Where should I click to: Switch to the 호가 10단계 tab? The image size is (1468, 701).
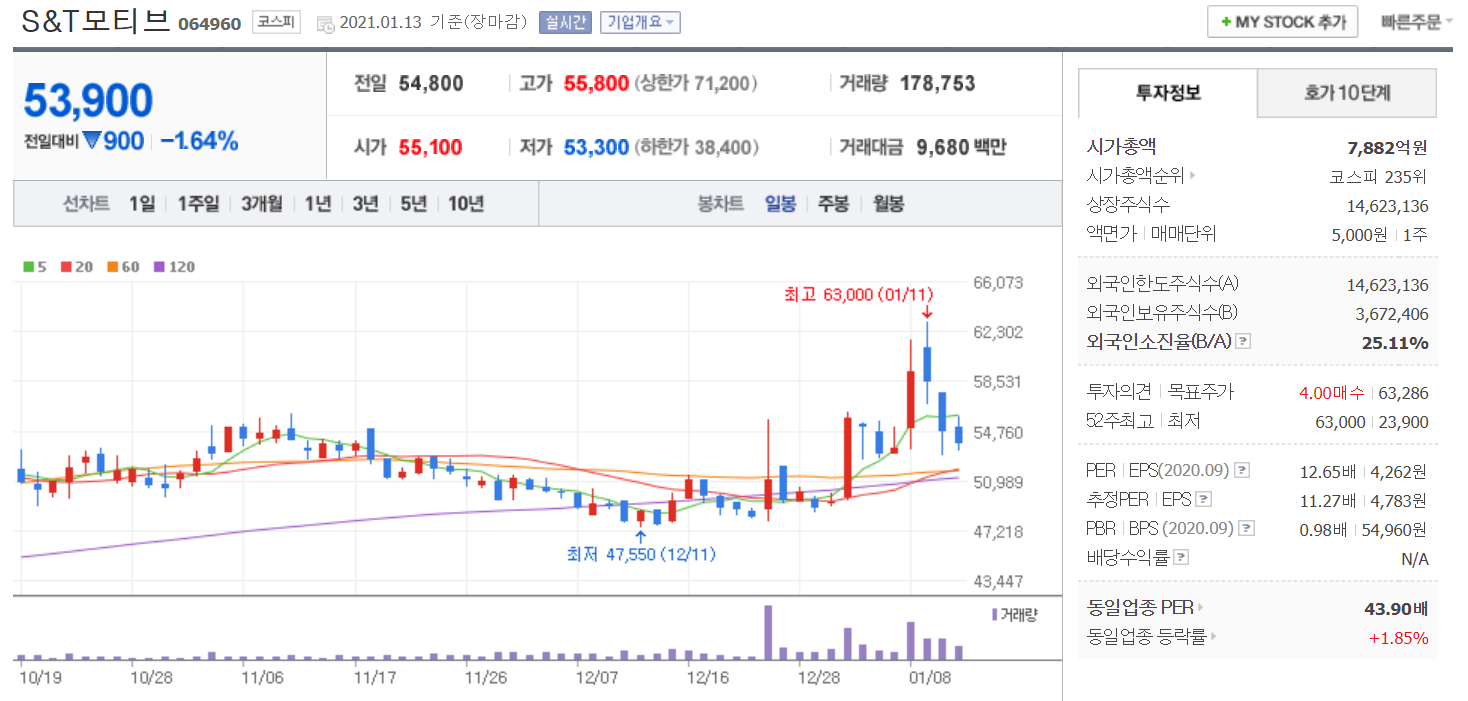pos(1346,94)
